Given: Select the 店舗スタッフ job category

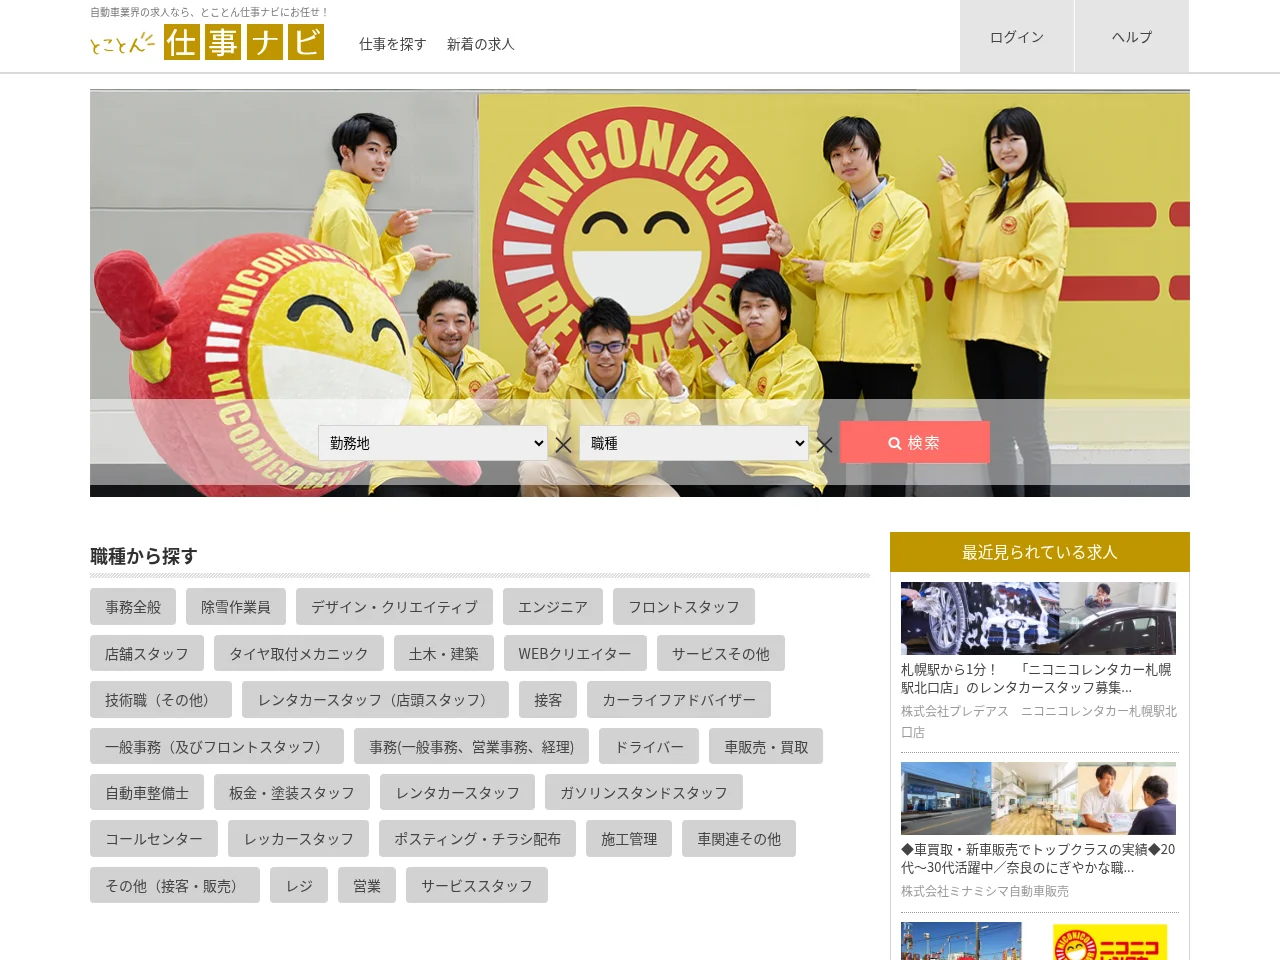Looking at the screenshot, I should coord(147,654).
